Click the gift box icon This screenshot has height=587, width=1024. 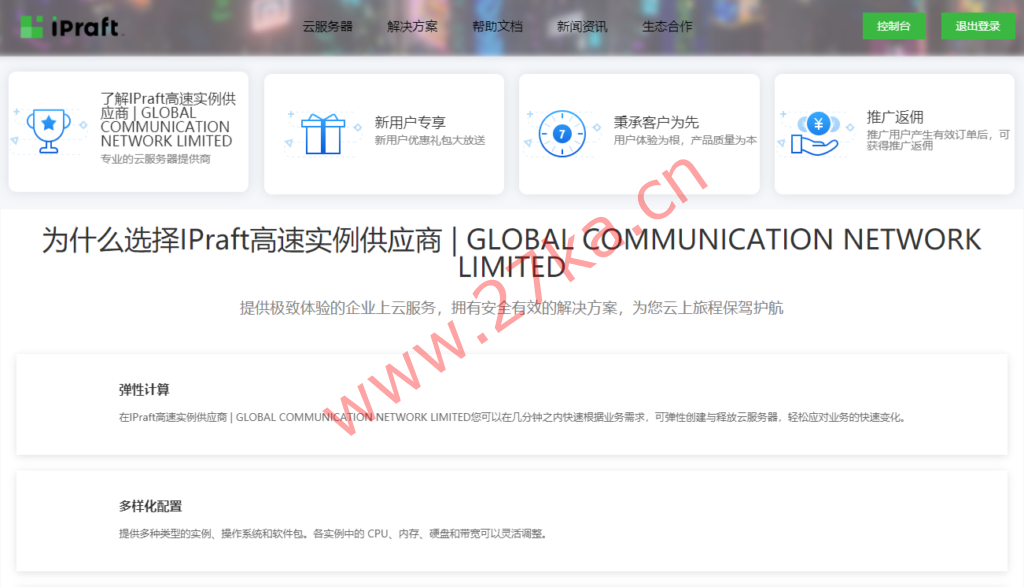pos(323,134)
